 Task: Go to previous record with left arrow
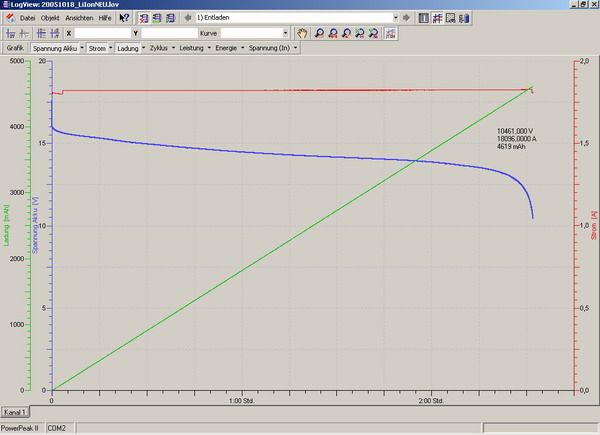(188, 18)
